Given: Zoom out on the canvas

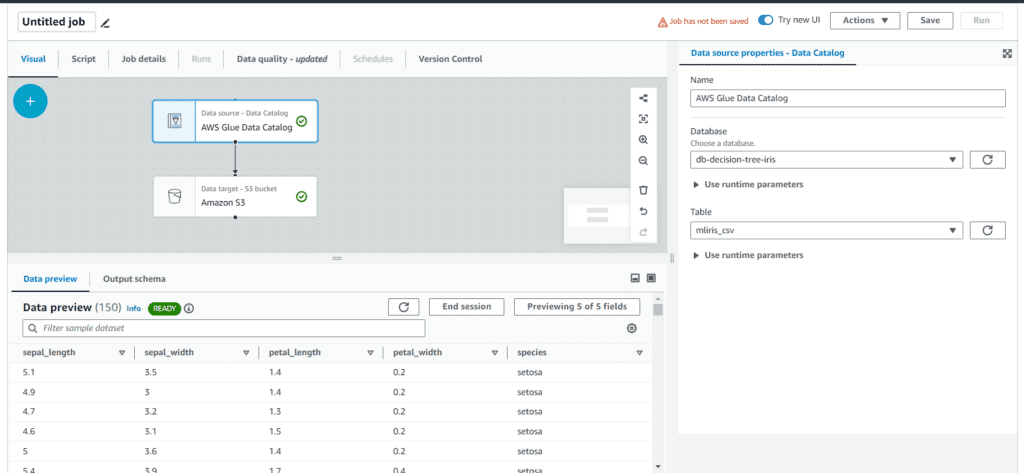Looking at the screenshot, I should [x=643, y=161].
